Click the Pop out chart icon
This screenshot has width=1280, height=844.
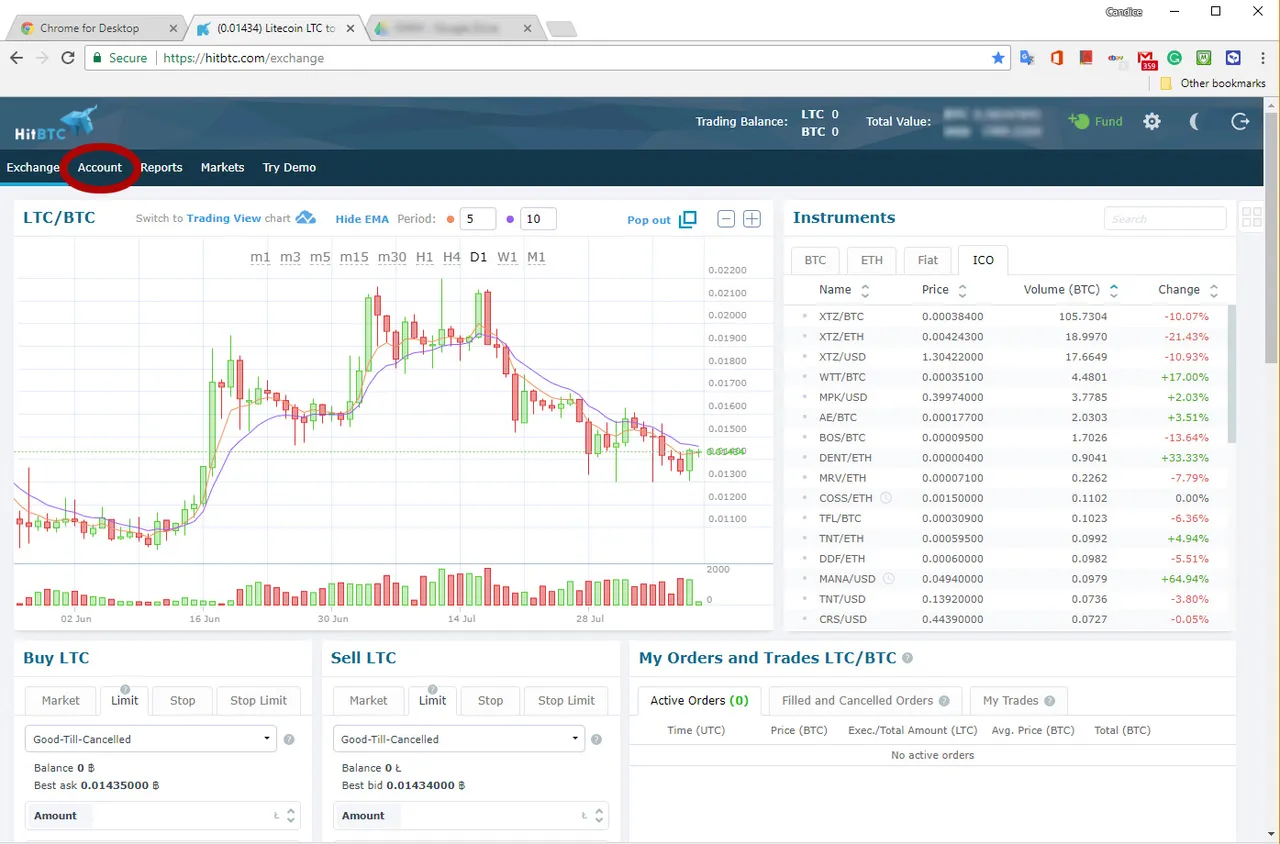tap(688, 219)
